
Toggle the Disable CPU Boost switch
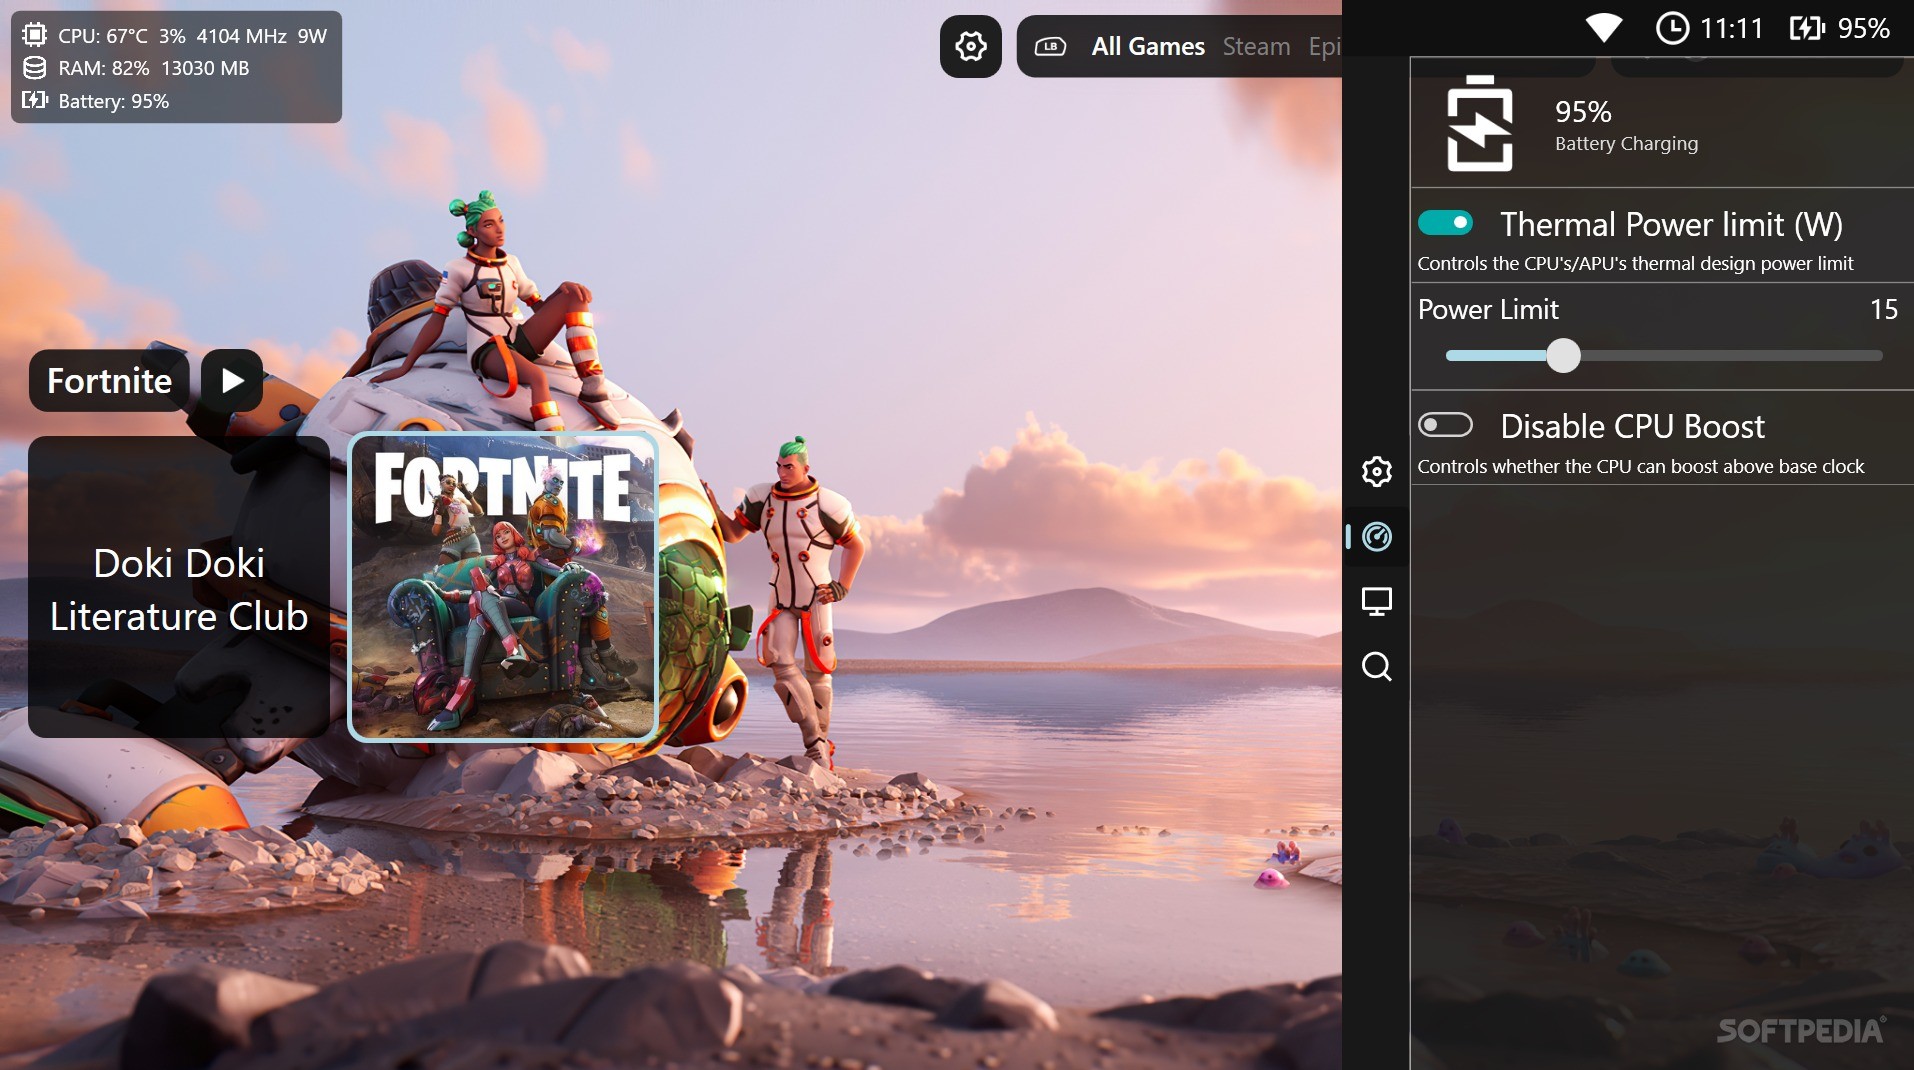coord(1445,425)
